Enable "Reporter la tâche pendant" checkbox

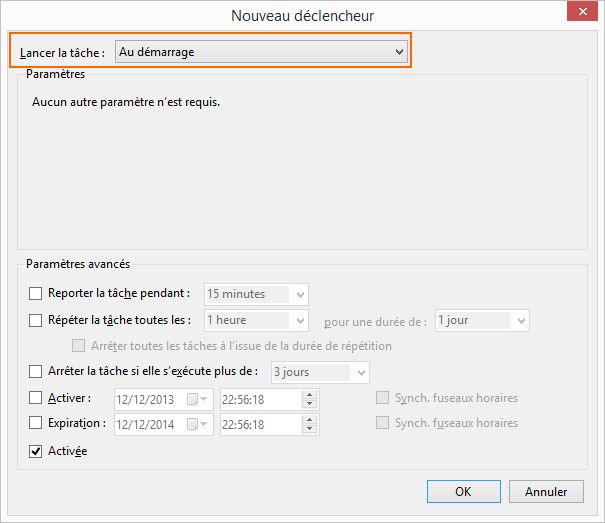point(35,293)
